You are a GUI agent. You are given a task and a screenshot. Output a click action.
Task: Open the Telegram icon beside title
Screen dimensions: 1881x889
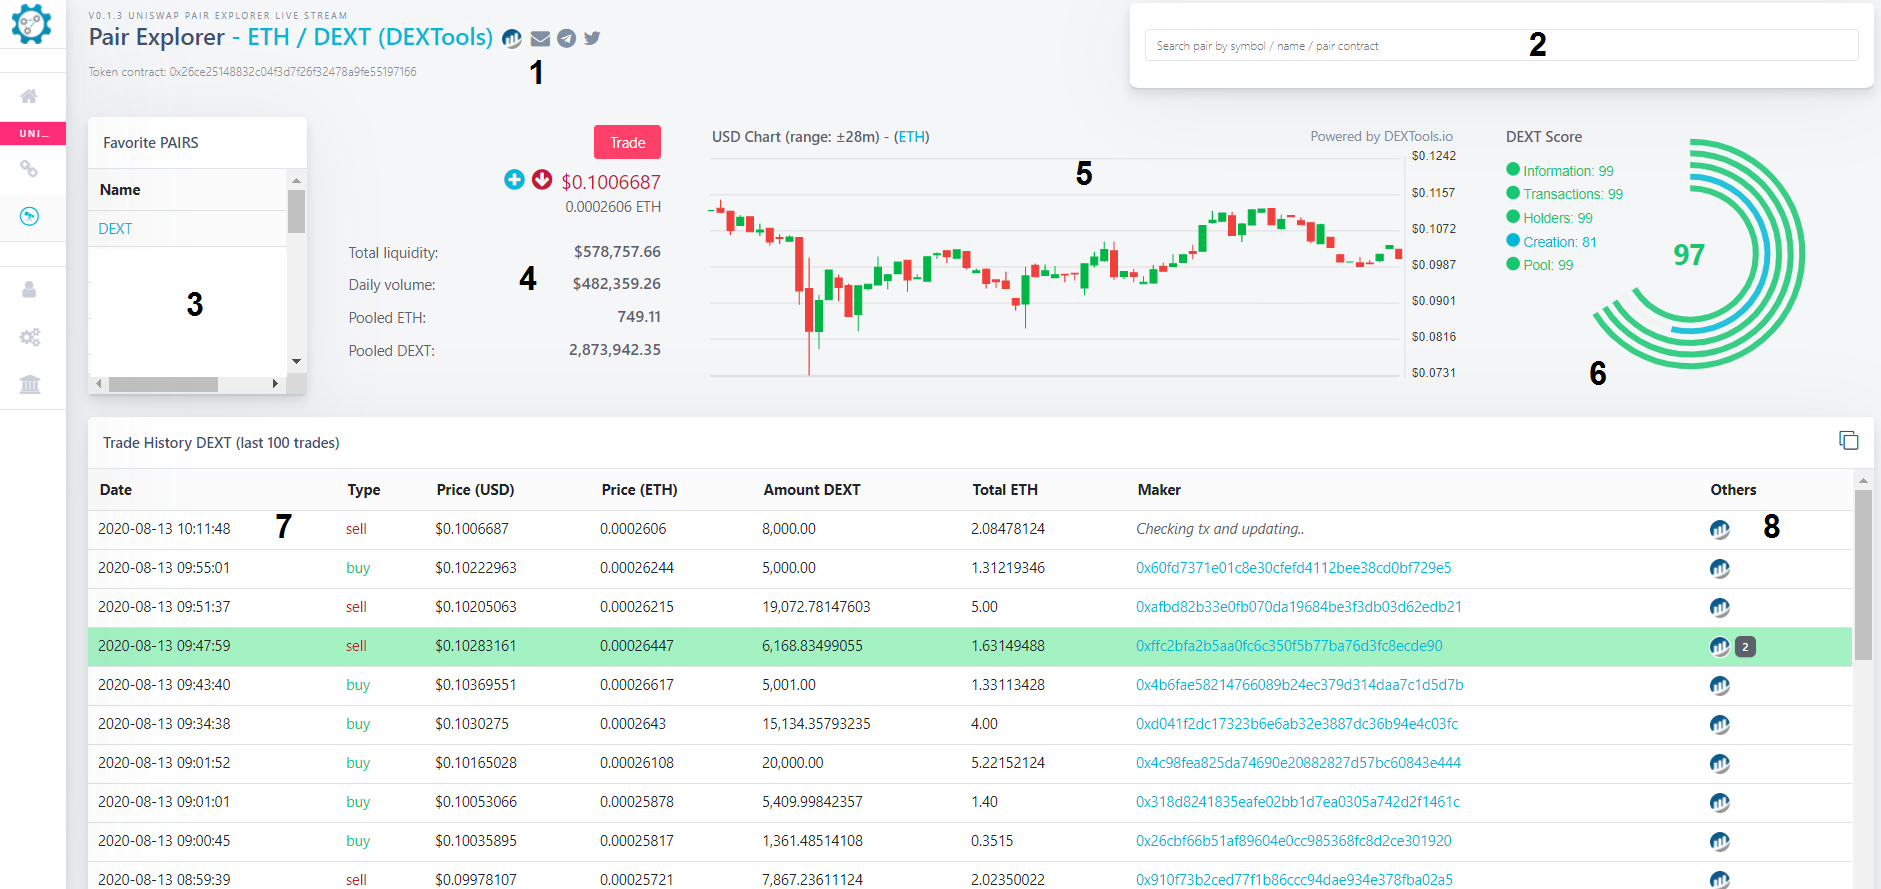tap(567, 38)
